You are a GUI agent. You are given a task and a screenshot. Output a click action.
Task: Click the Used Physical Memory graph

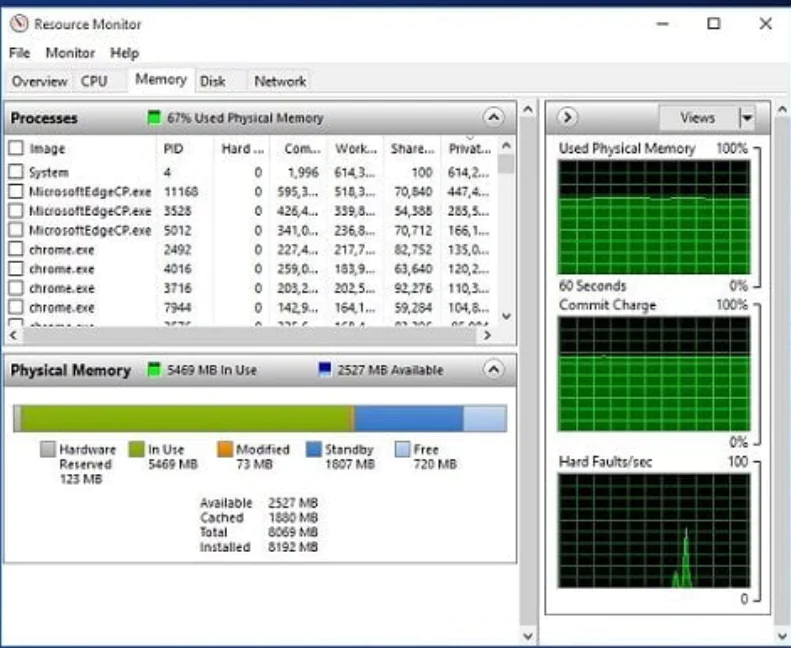654,217
